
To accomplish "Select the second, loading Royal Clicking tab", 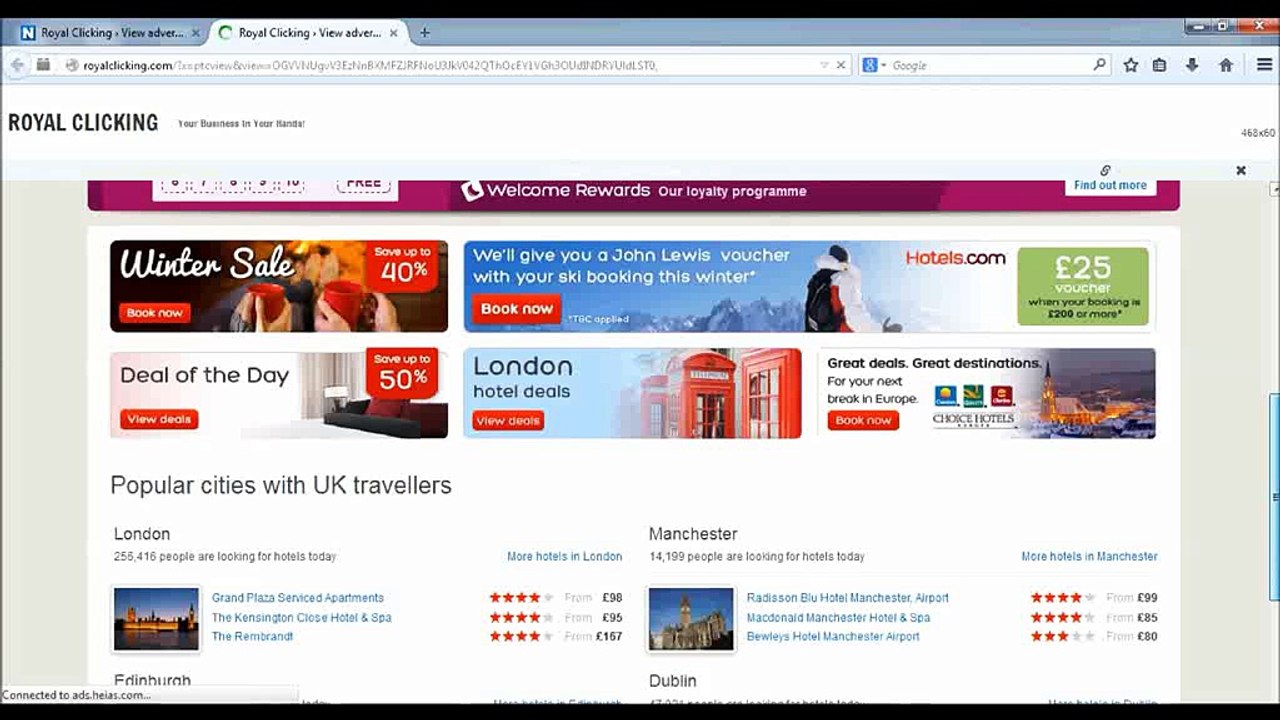I will (308, 33).
